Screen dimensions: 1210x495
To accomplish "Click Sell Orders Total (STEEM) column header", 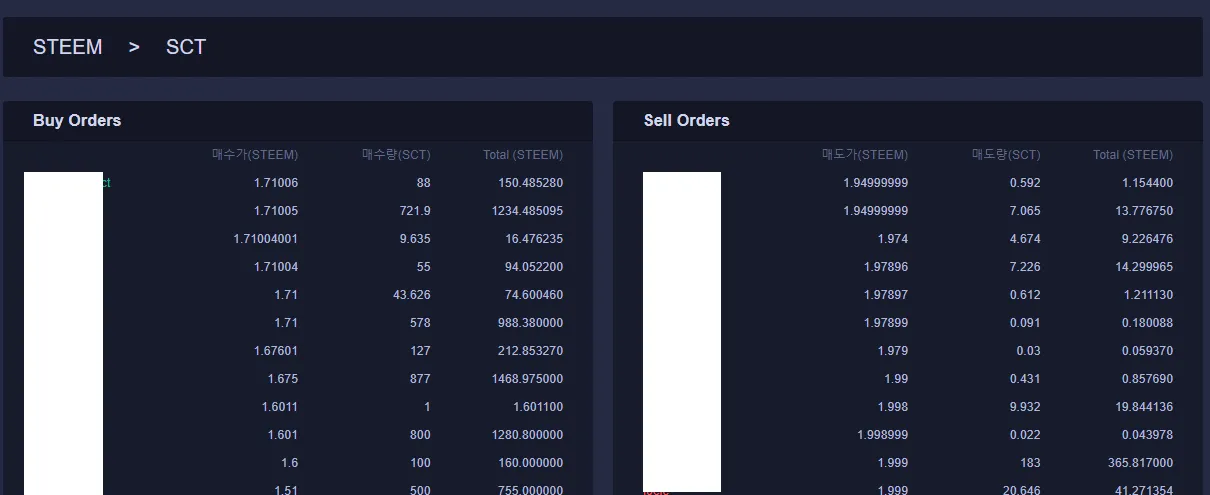I will [x=1133, y=155].
